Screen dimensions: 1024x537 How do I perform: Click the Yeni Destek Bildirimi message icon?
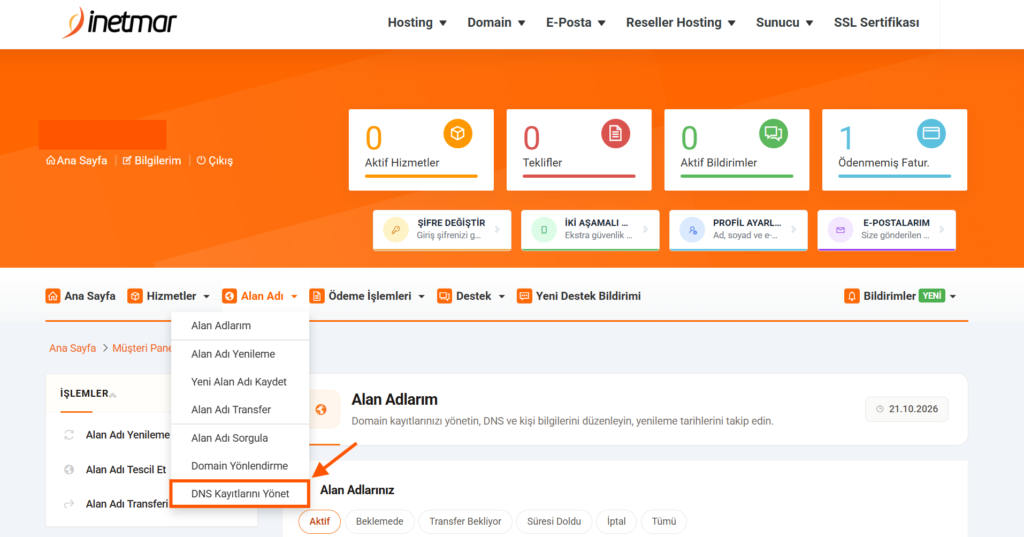524,296
